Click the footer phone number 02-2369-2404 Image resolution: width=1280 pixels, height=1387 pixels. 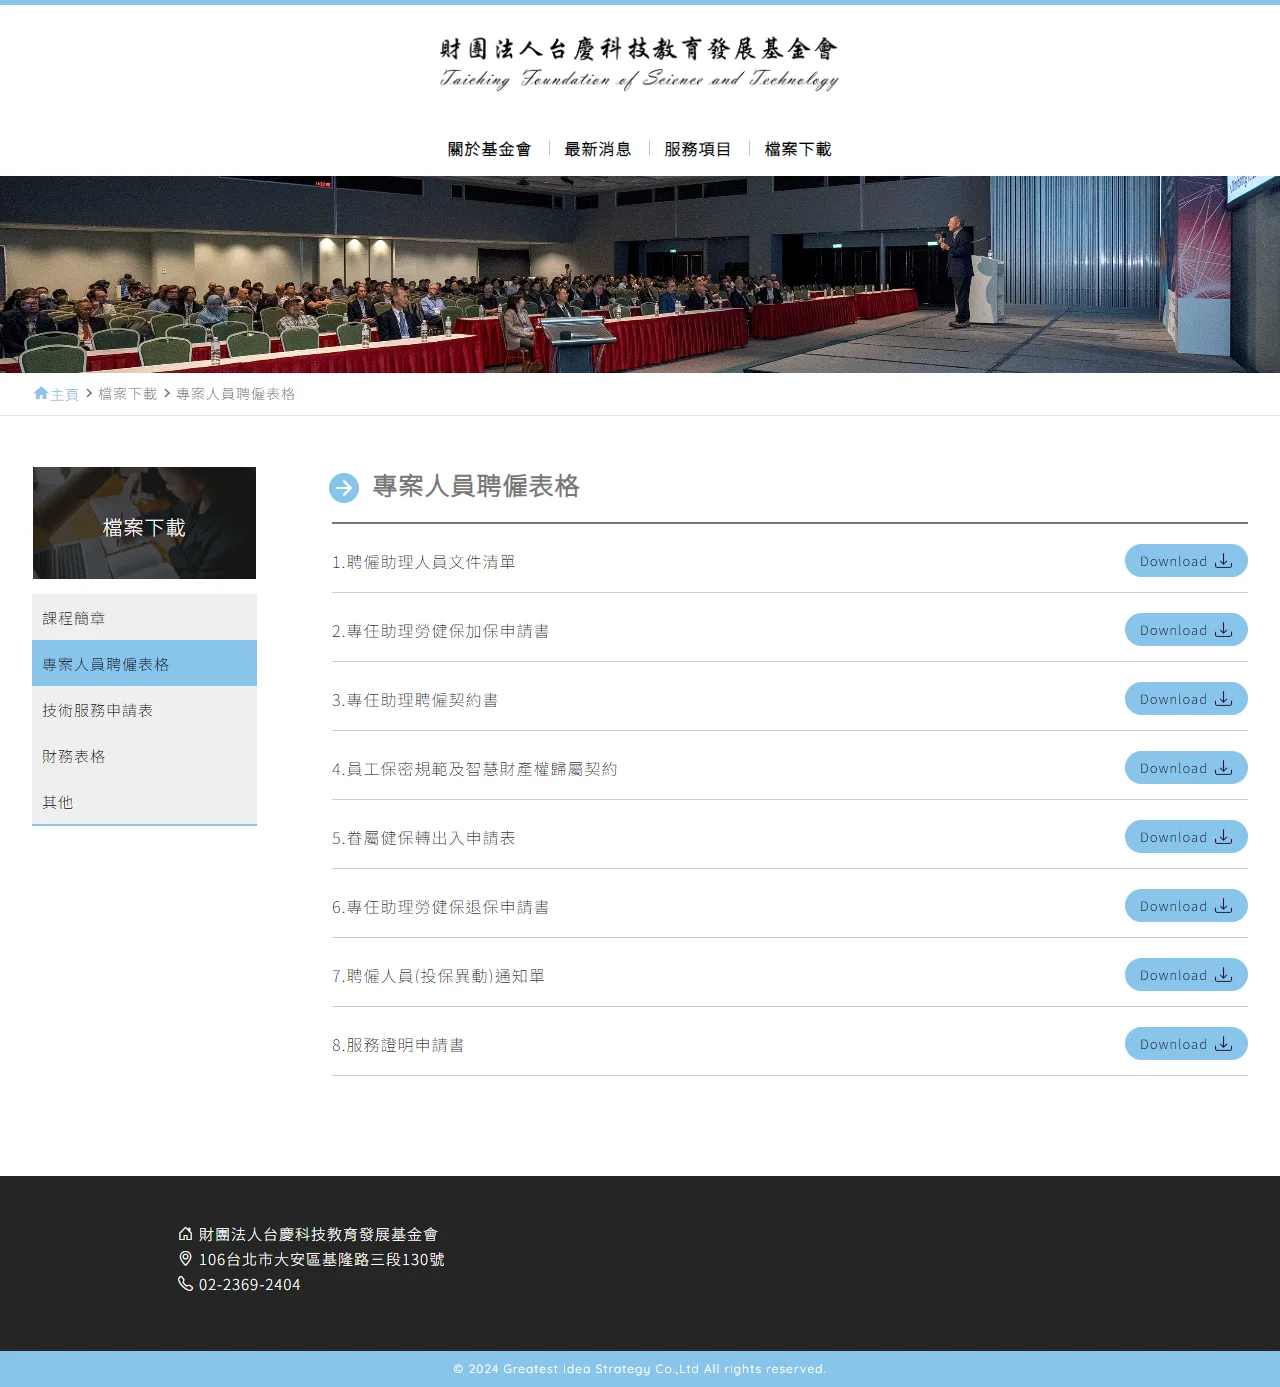point(249,1285)
